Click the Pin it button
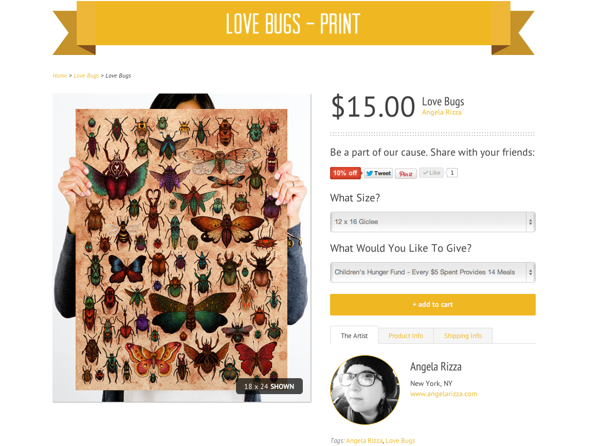The width and height of the screenshot is (600, 446). pyautogui.click(x=406, y=173)
